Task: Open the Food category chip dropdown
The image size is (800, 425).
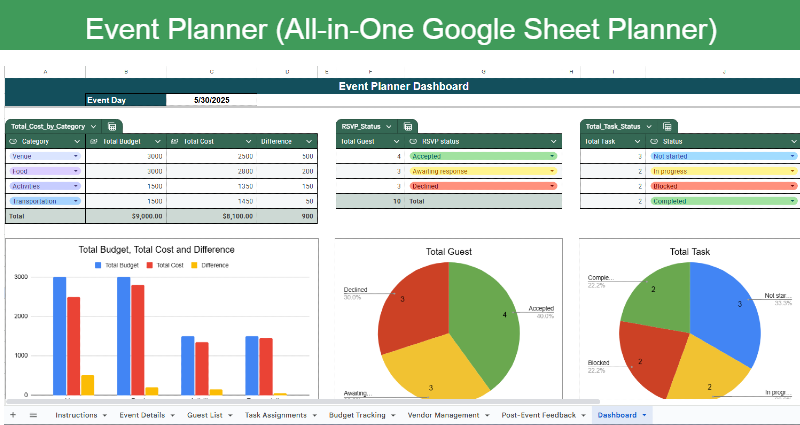Action: (76, 171)
